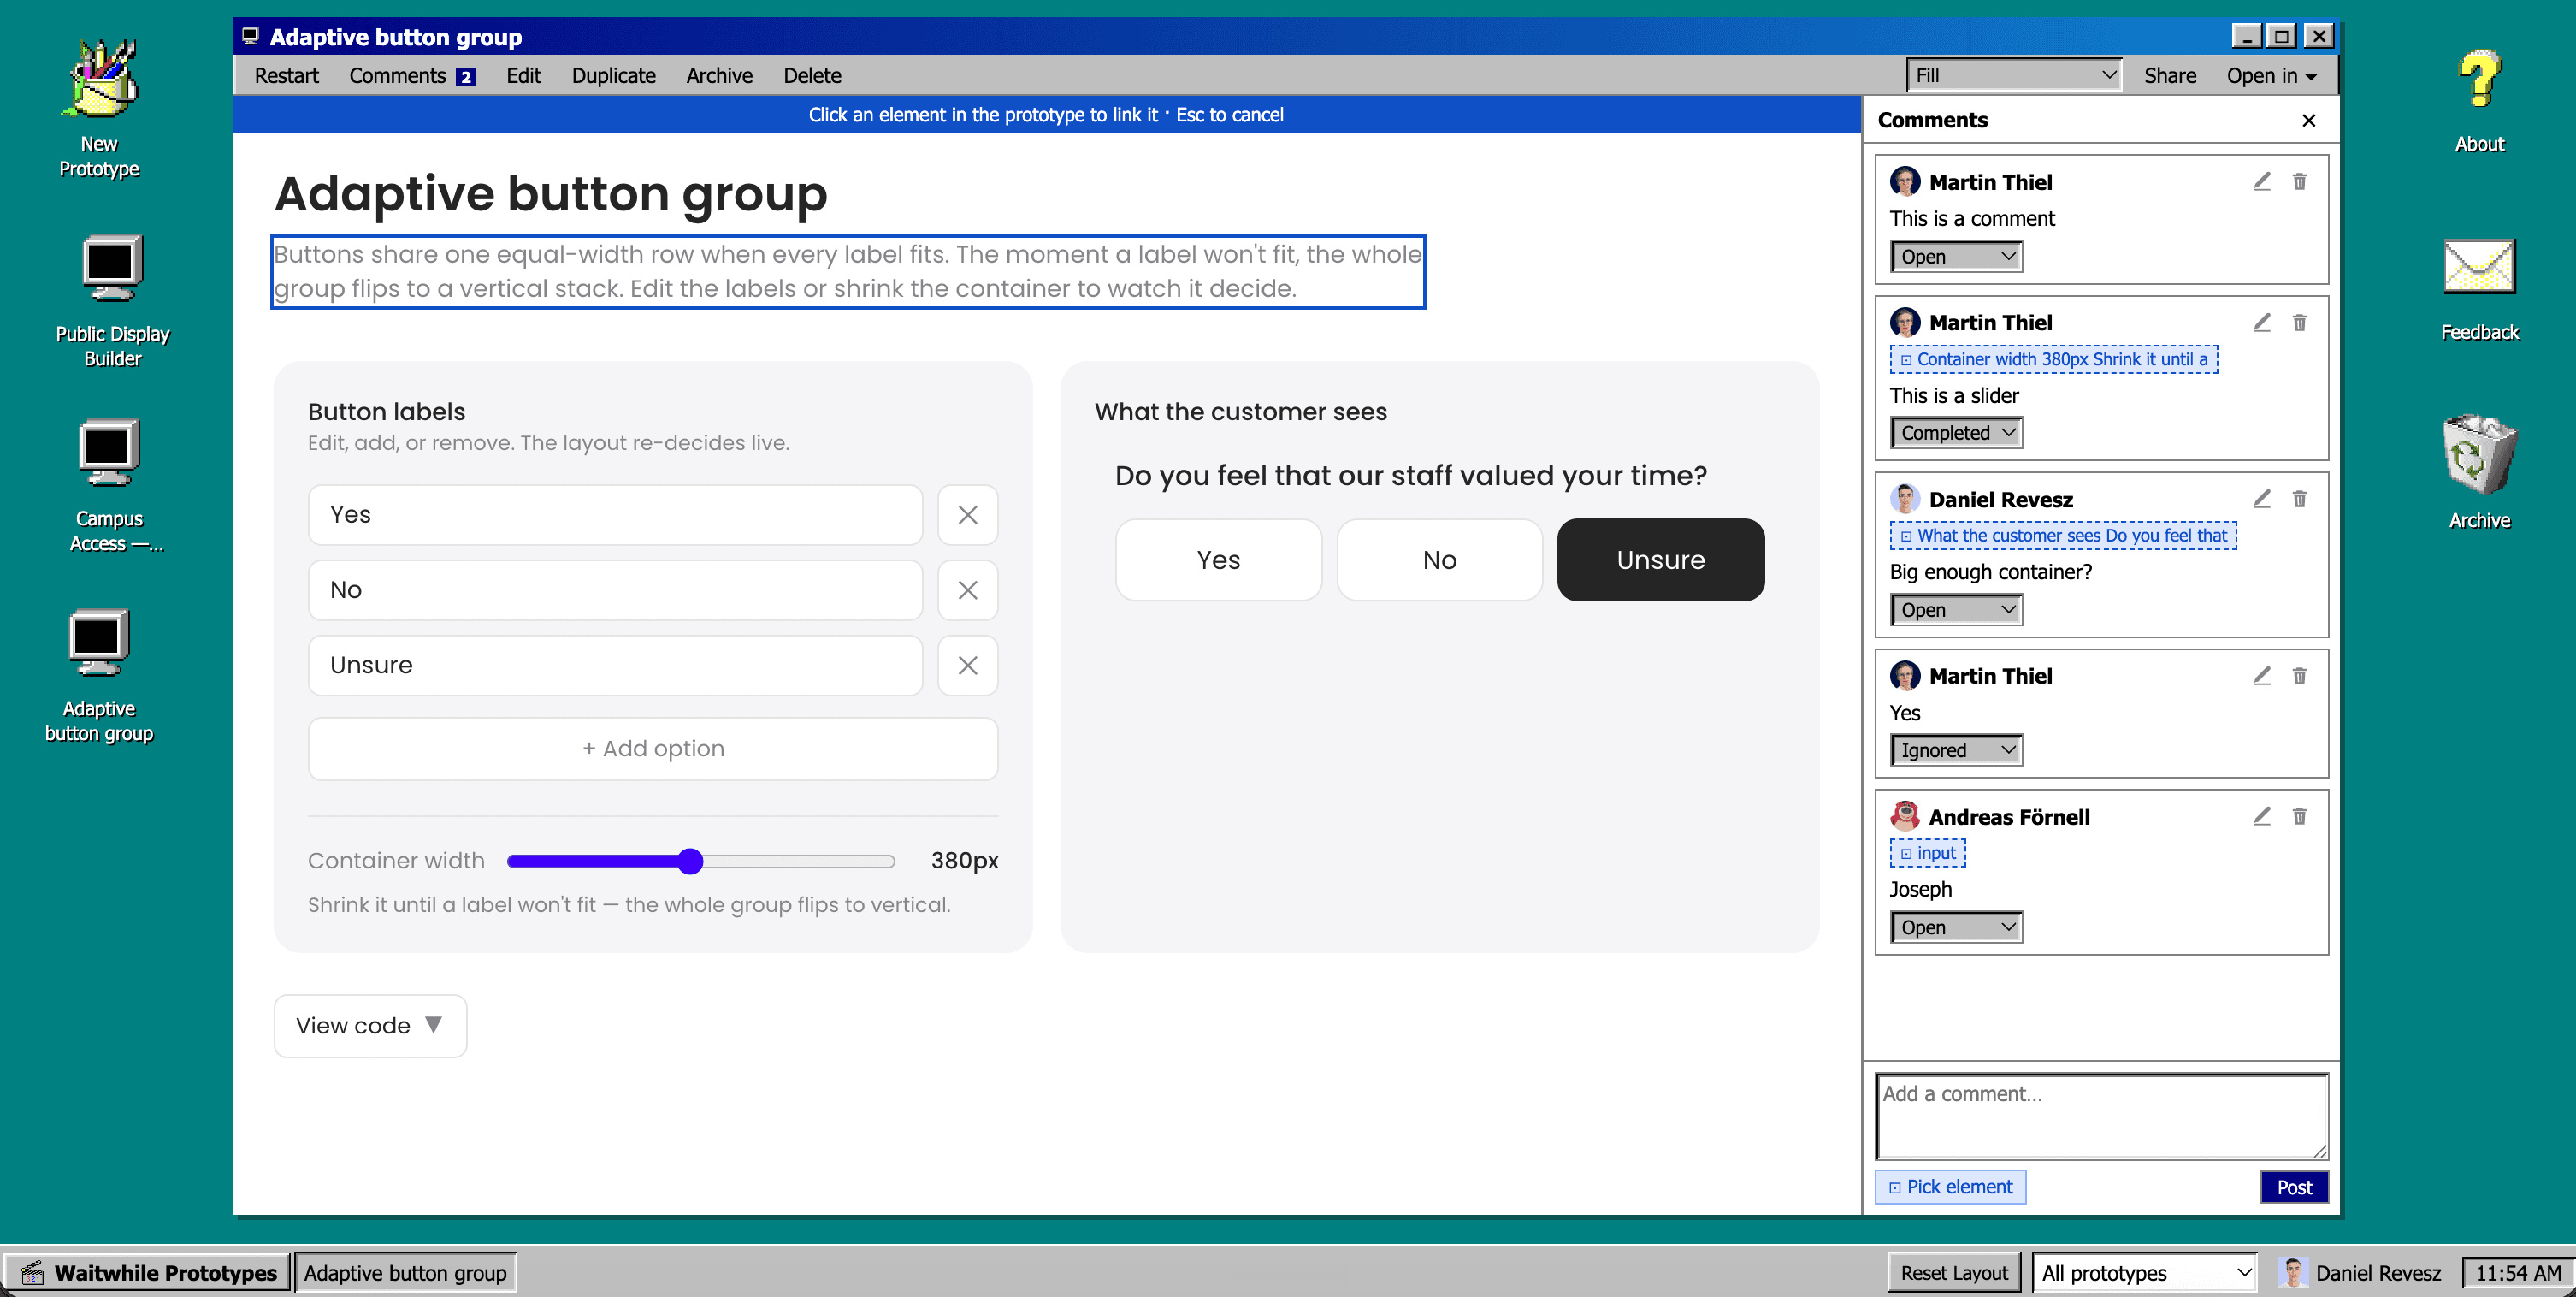Click '+ Add option' button
The width and height of the screenshot is (2576, 1297).
(653, 748)
